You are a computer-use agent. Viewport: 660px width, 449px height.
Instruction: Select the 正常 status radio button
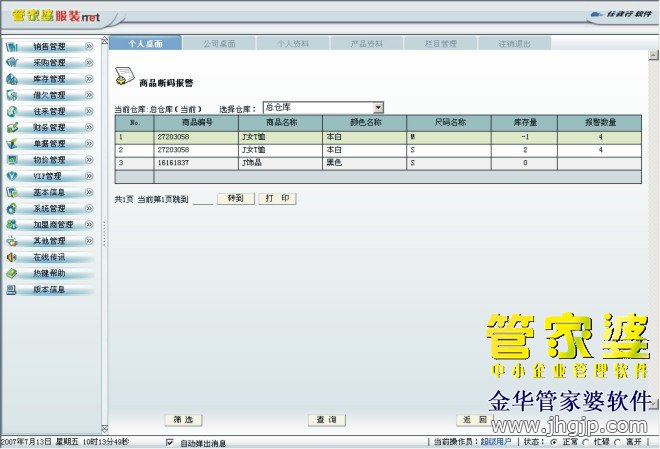point(554,442)
